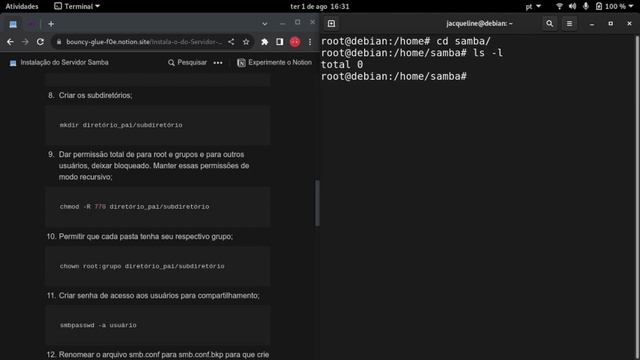Click the Wi-Fi status icon
The width and height of the screenshot is (640, 360).
(559, 7)
